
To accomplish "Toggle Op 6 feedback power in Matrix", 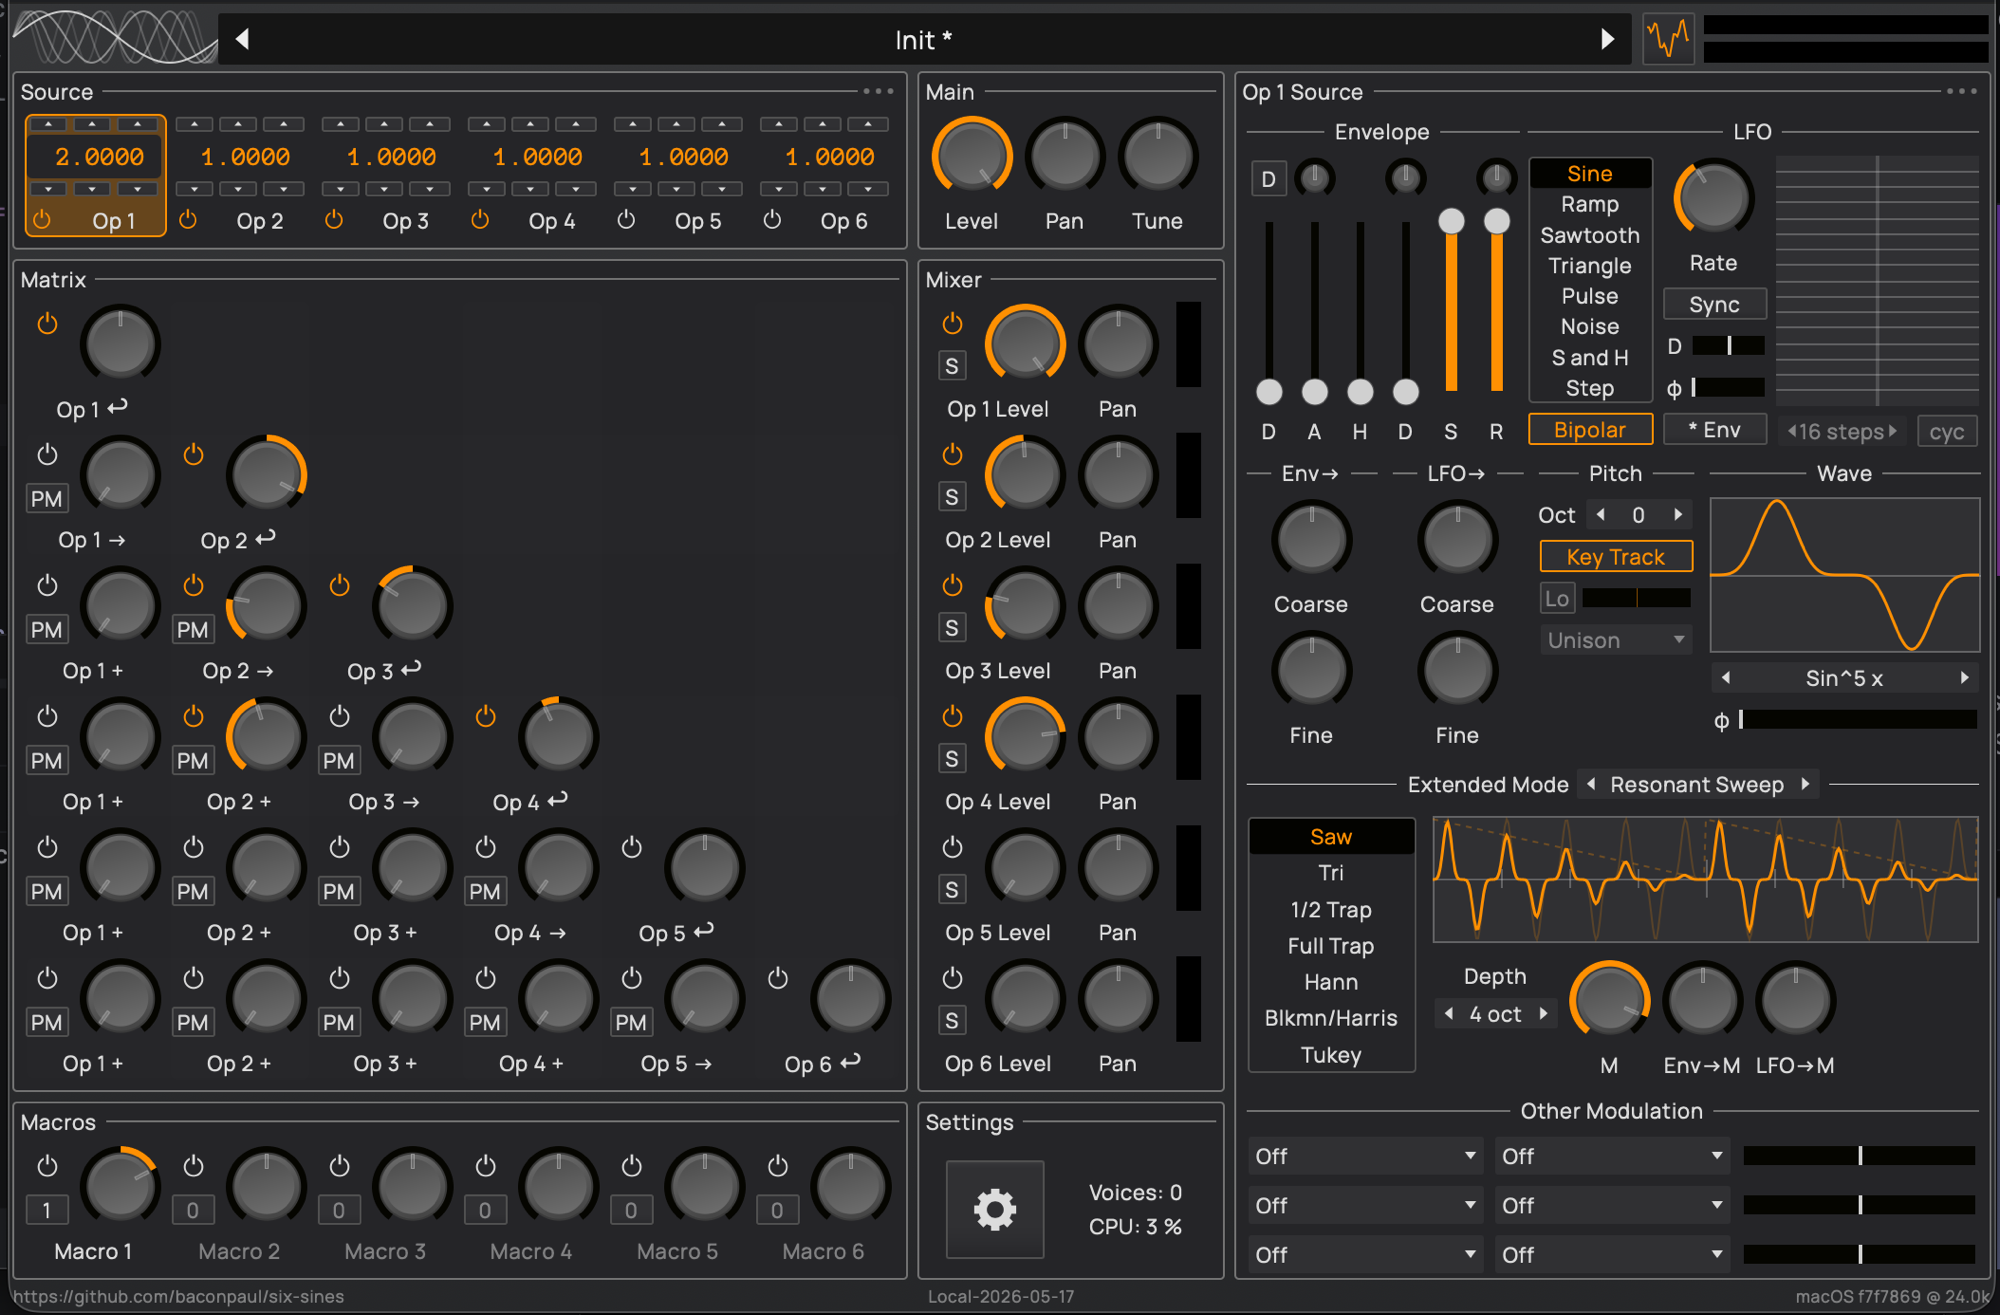I will tap(777, 979).
